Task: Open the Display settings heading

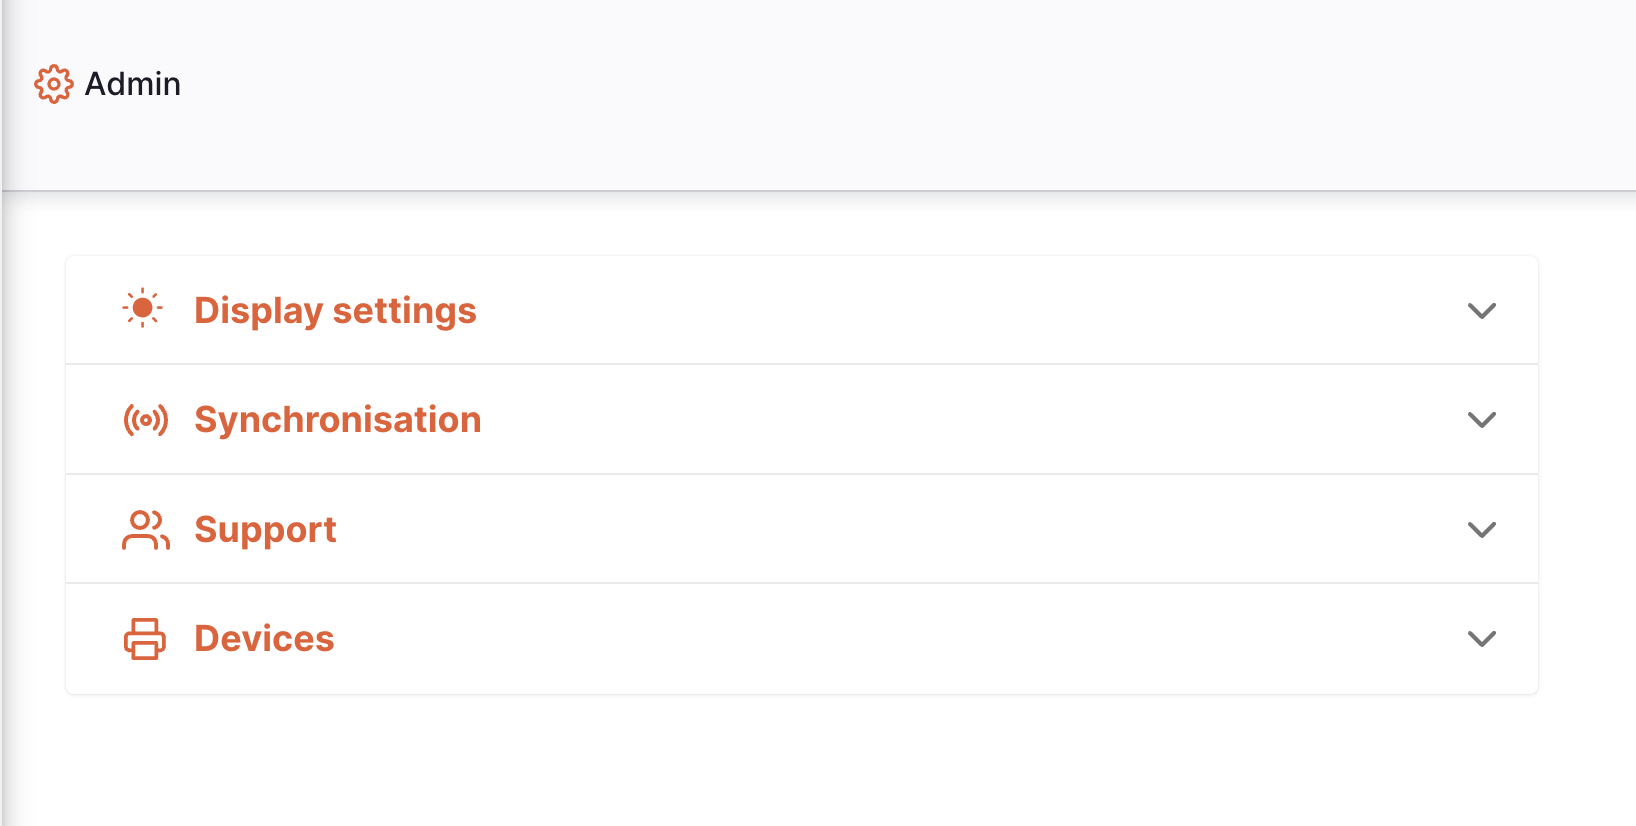Action: [335, 311]
